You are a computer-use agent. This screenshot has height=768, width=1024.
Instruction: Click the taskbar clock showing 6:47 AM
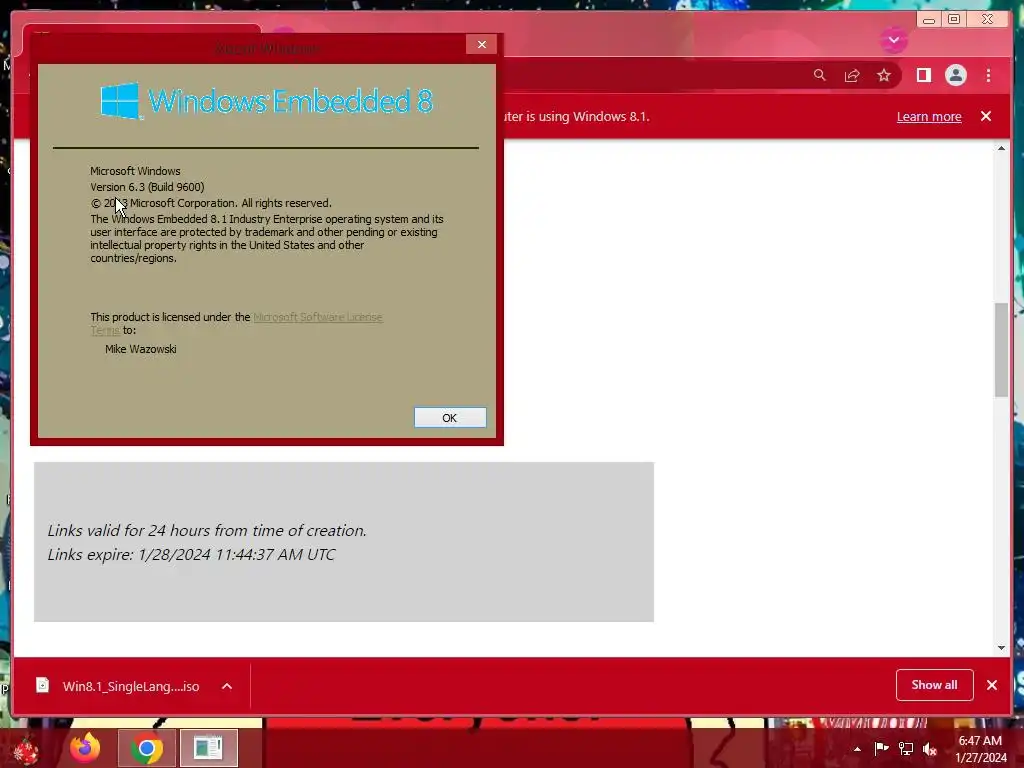pos(980,749)
